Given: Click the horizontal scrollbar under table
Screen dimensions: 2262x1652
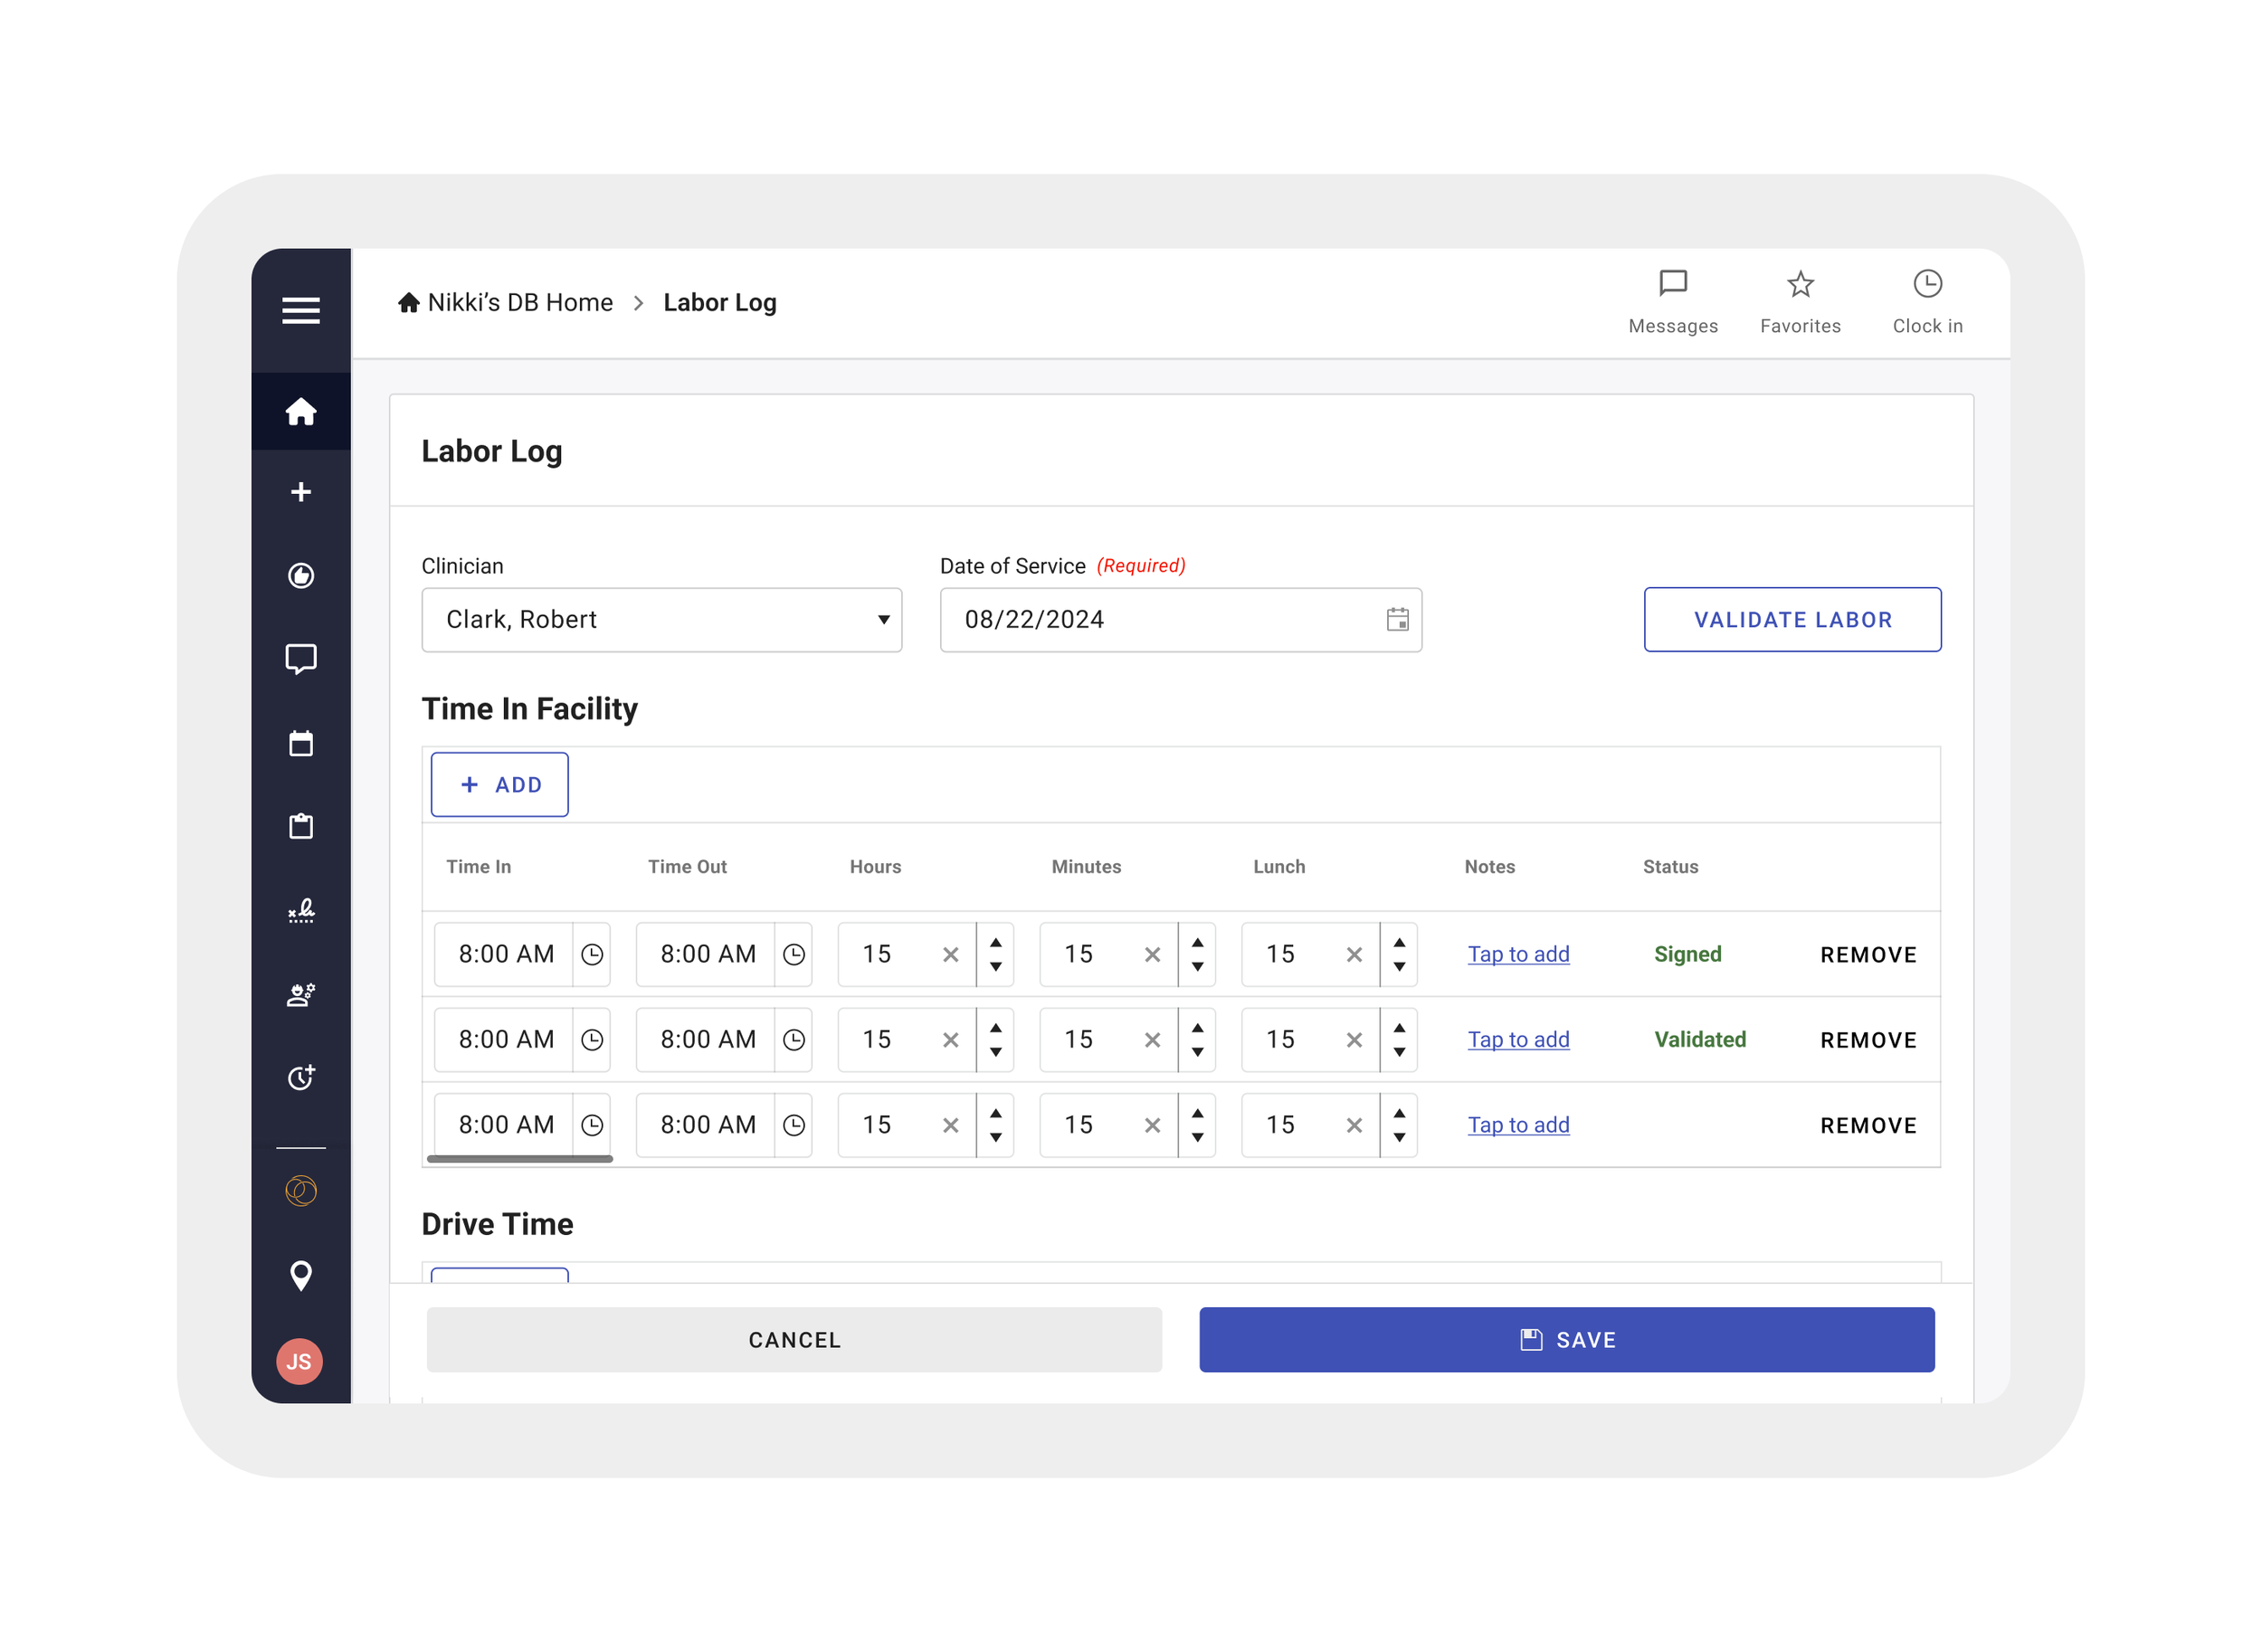Looking at the screenshot, I should click(x=519, y=1159).
